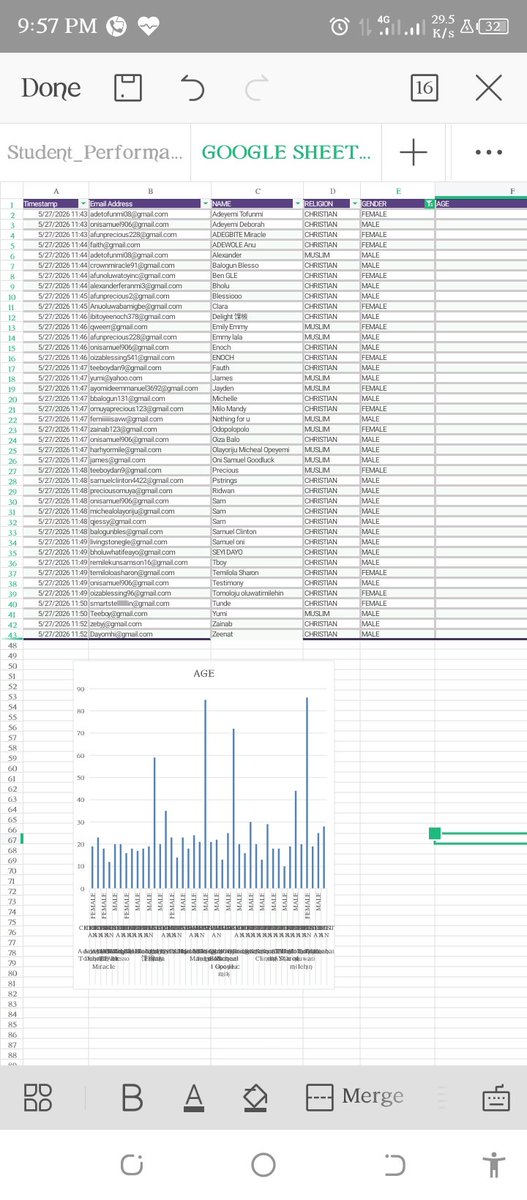The image size is (527, 1200).
Task: Tap the save disk icon
Action: tap(127, 88)
